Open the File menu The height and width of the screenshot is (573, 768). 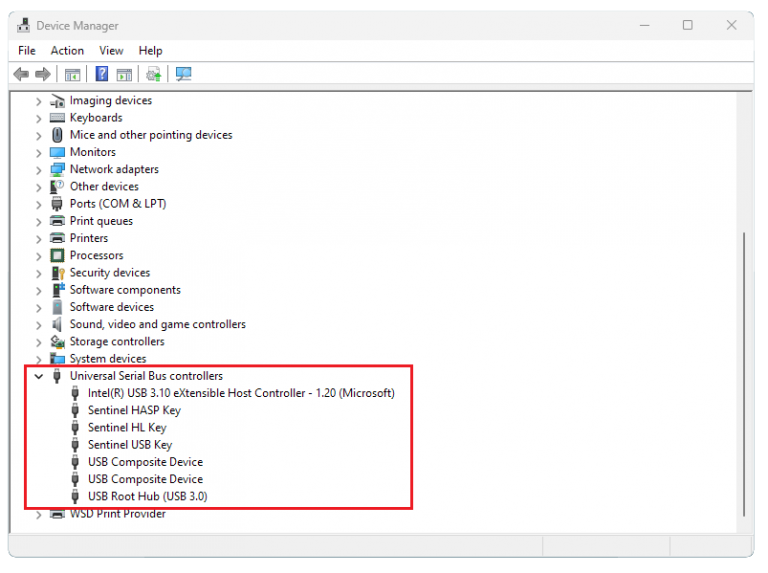coord(26,50)
